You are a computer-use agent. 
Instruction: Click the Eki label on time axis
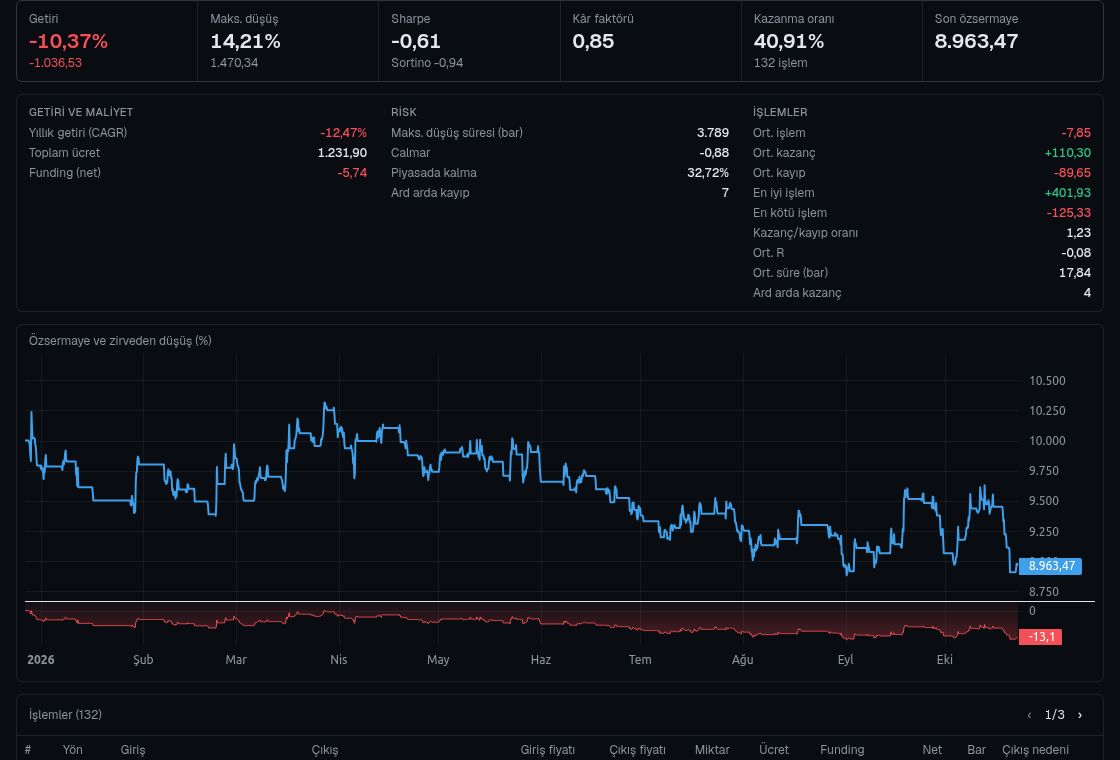tap(944, 659)
